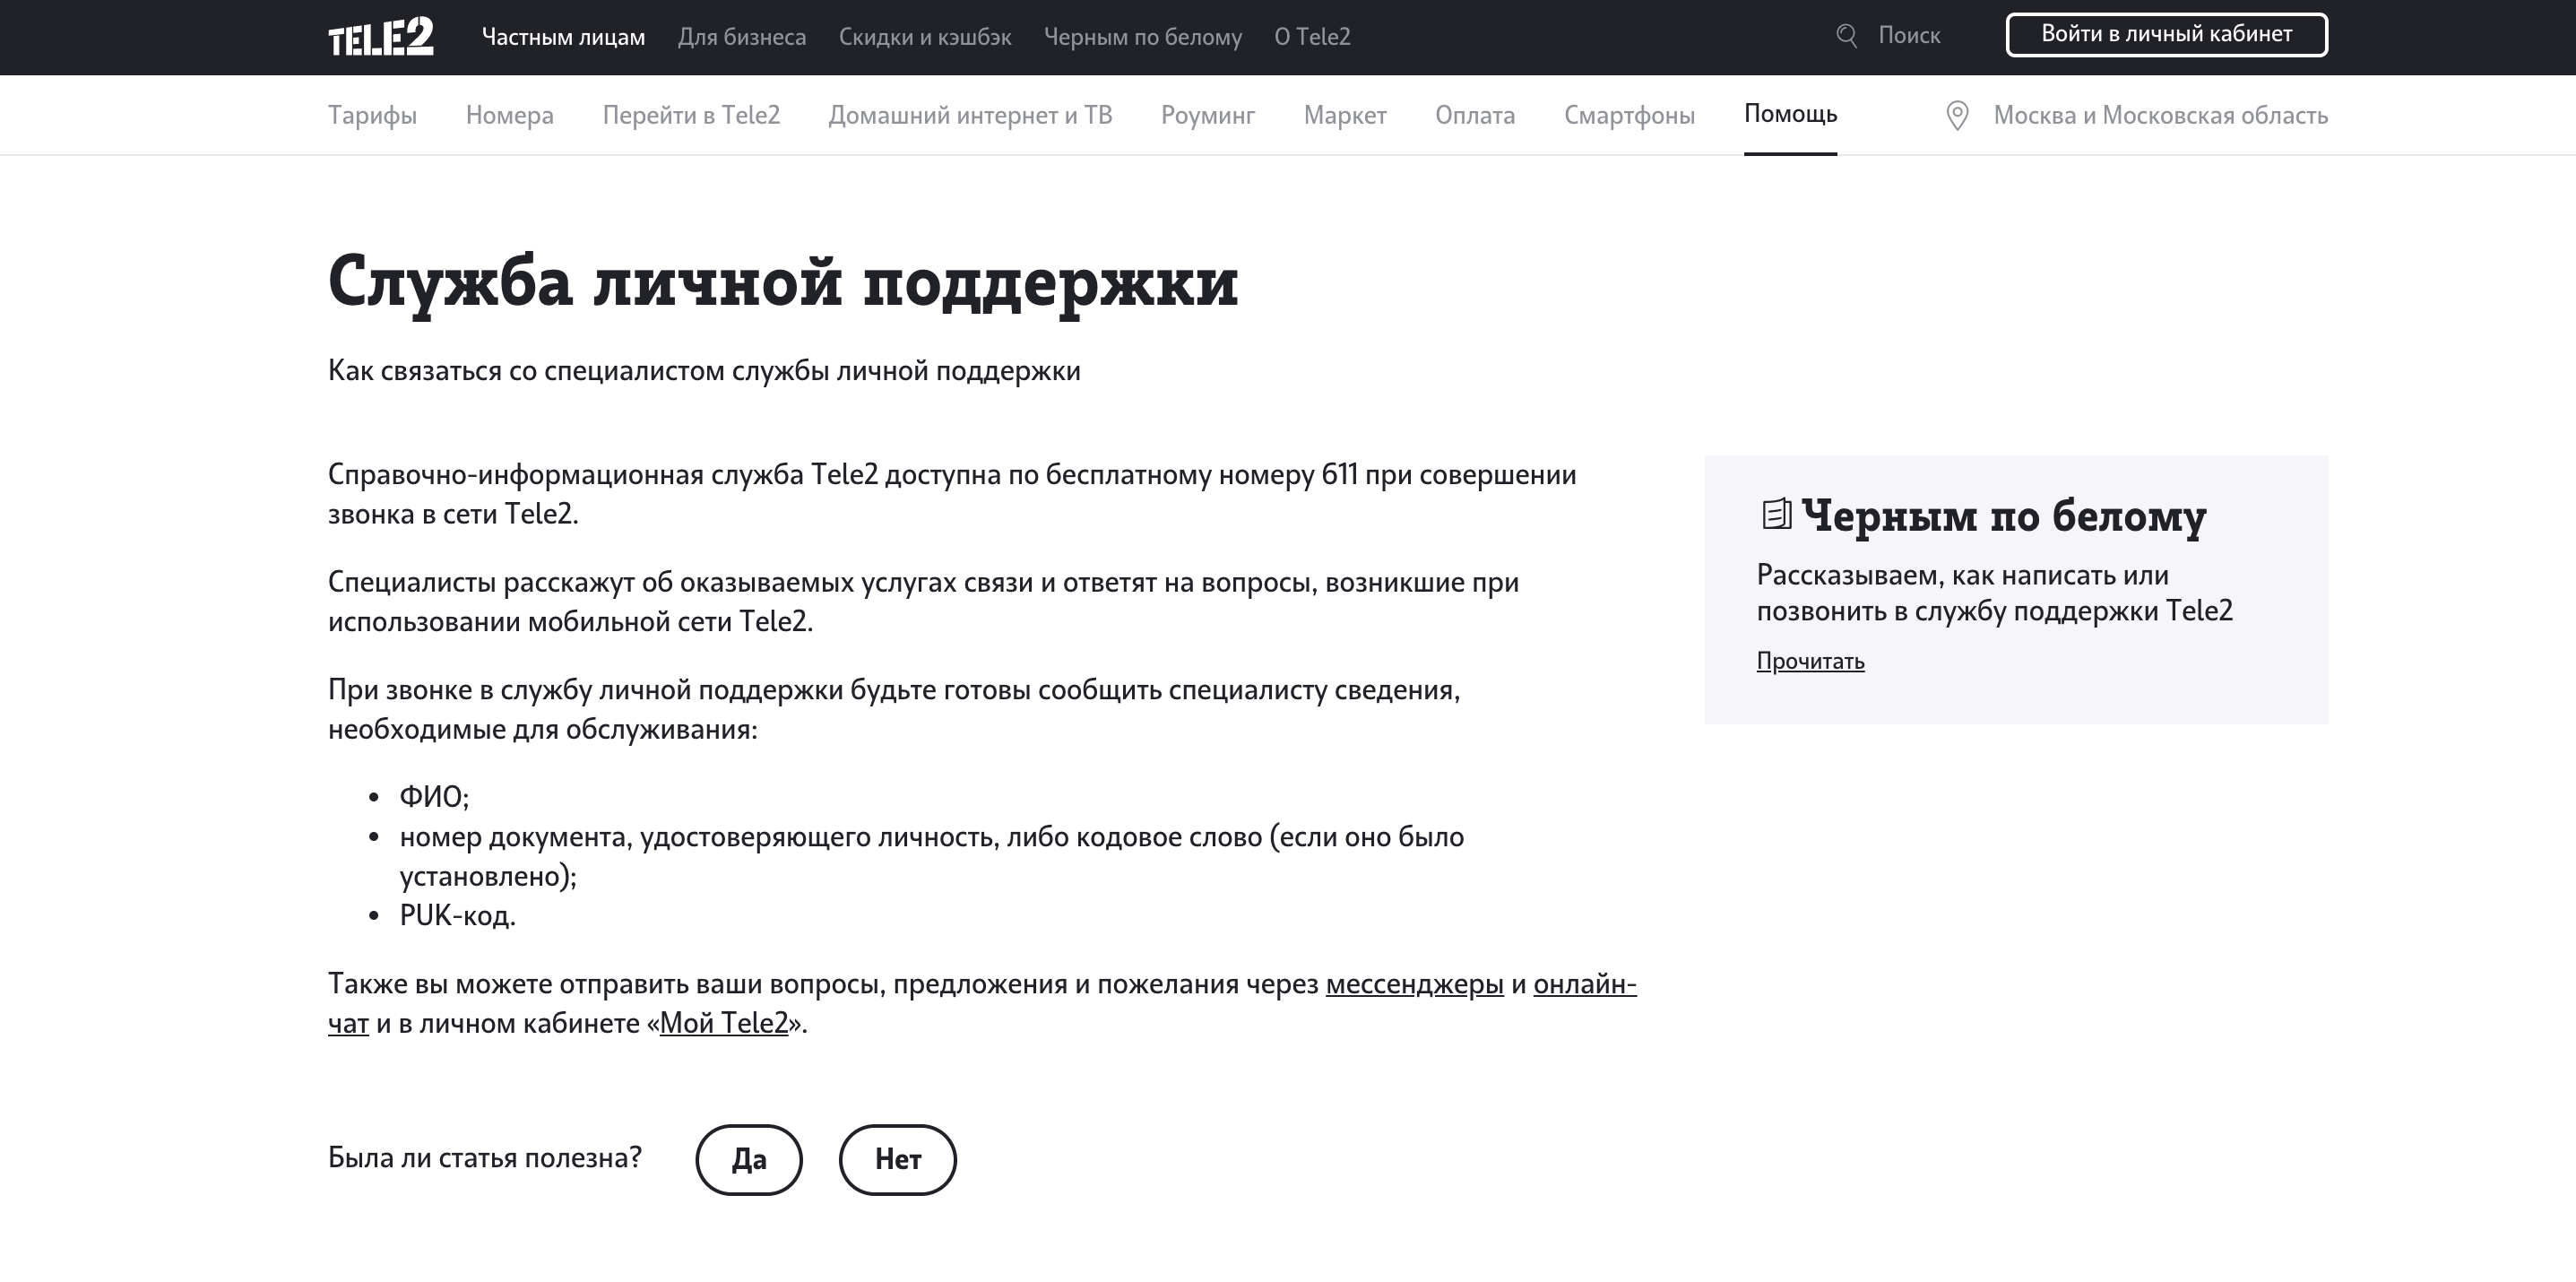Select the Нет feedback button

pos(897,1159)
